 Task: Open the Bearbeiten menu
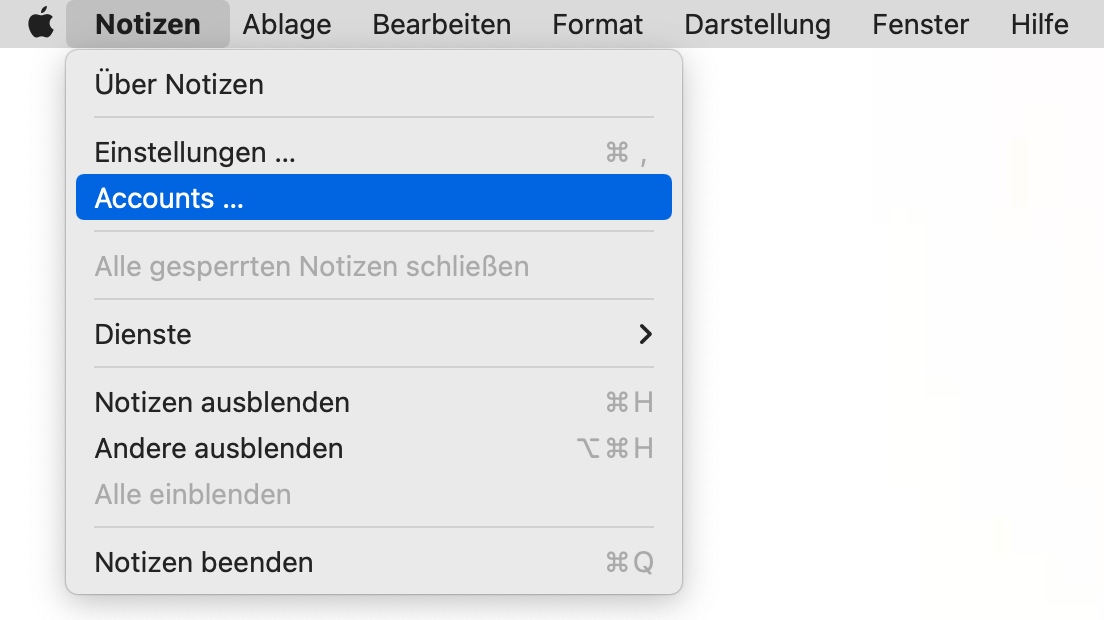[441, 24]
